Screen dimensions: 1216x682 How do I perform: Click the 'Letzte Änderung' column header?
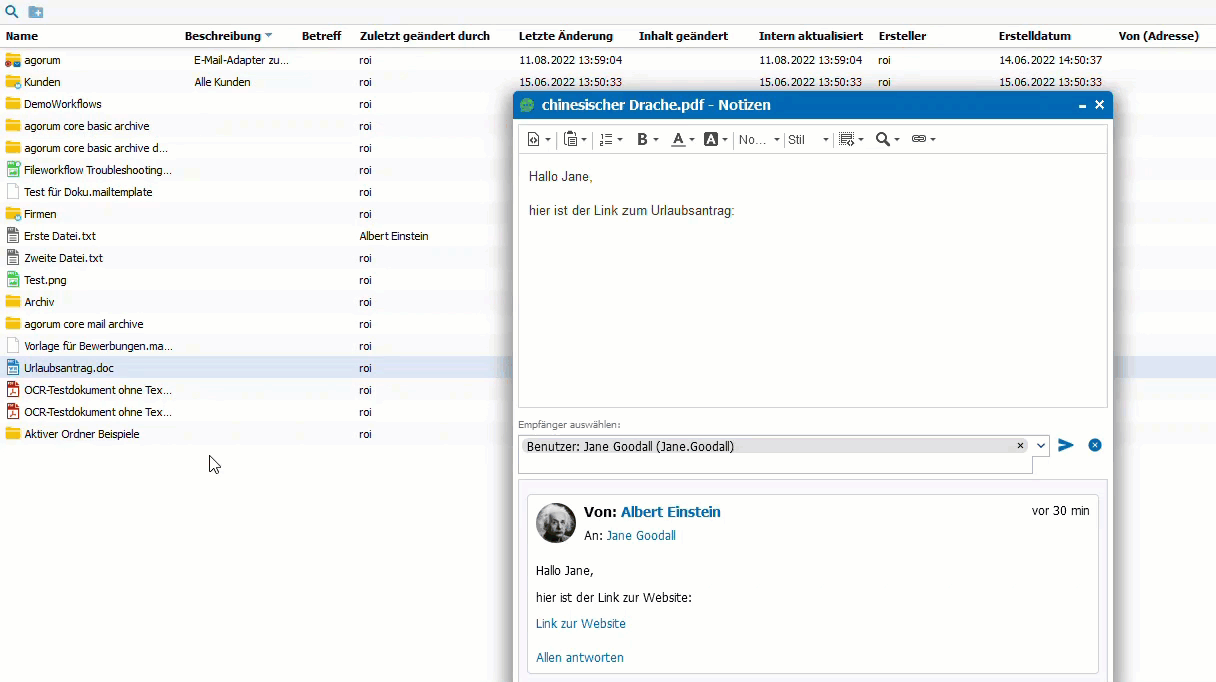point(566,36)
